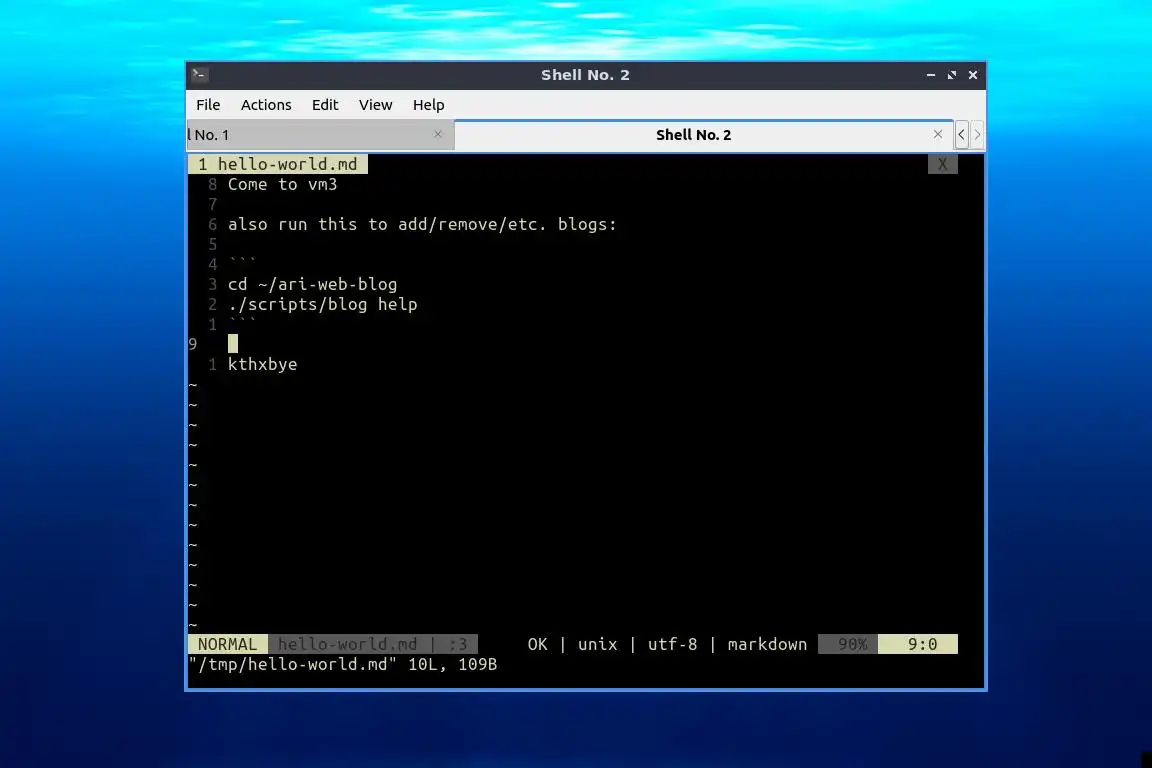Screen dimensions: 1152x768
Task: Open the Help menu
Action: pos(428,105)
